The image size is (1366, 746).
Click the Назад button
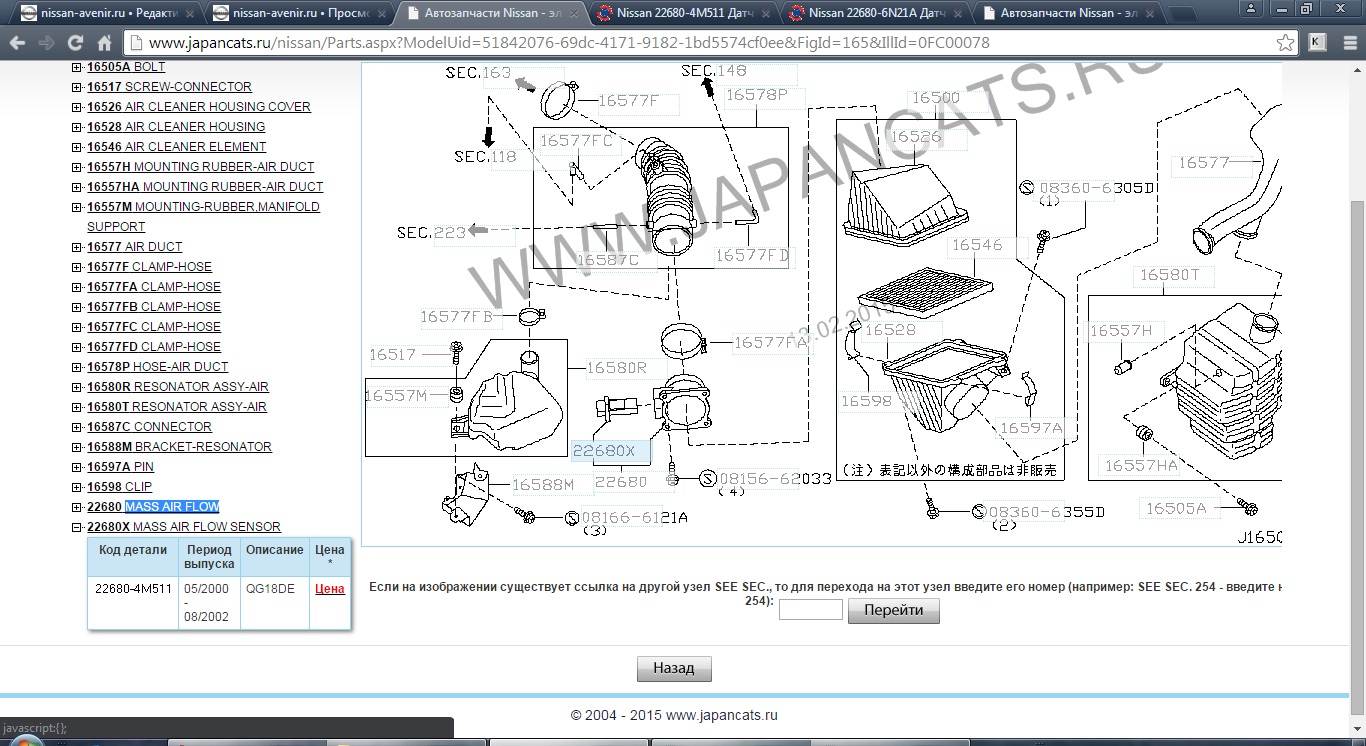[674, 668]
